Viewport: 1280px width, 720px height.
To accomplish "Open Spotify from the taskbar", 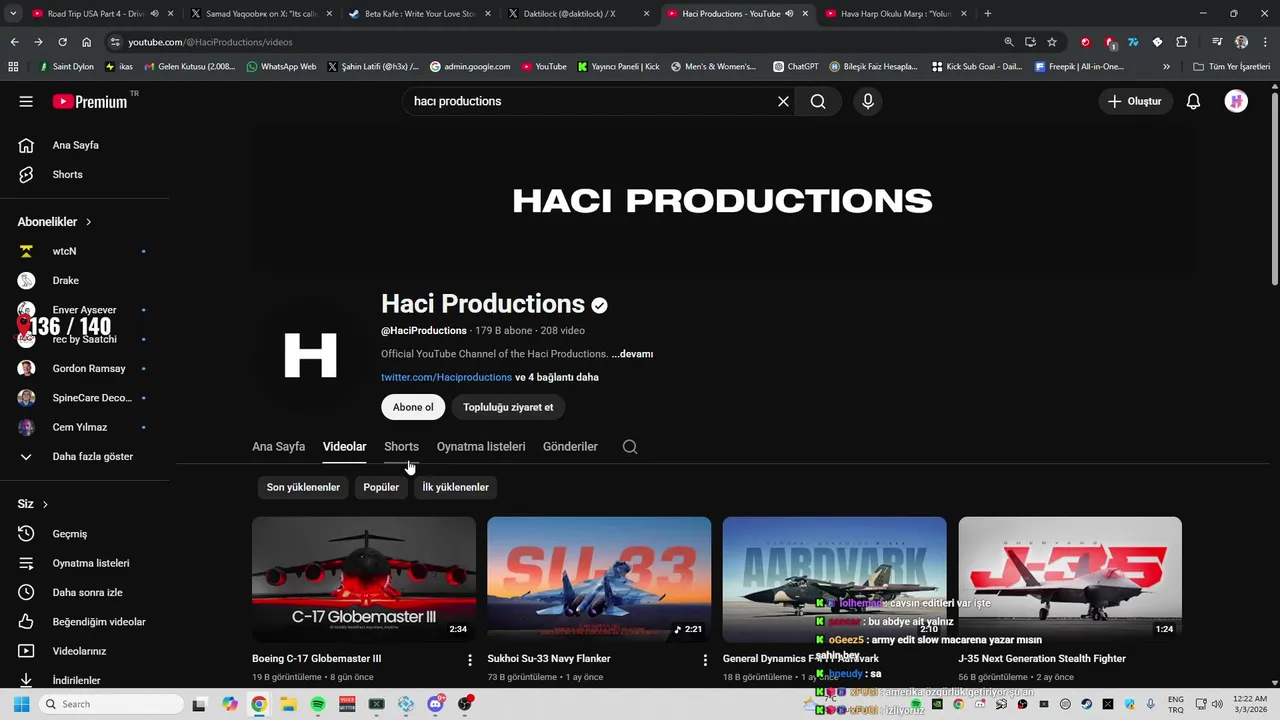I will click(x=318, y=704).
